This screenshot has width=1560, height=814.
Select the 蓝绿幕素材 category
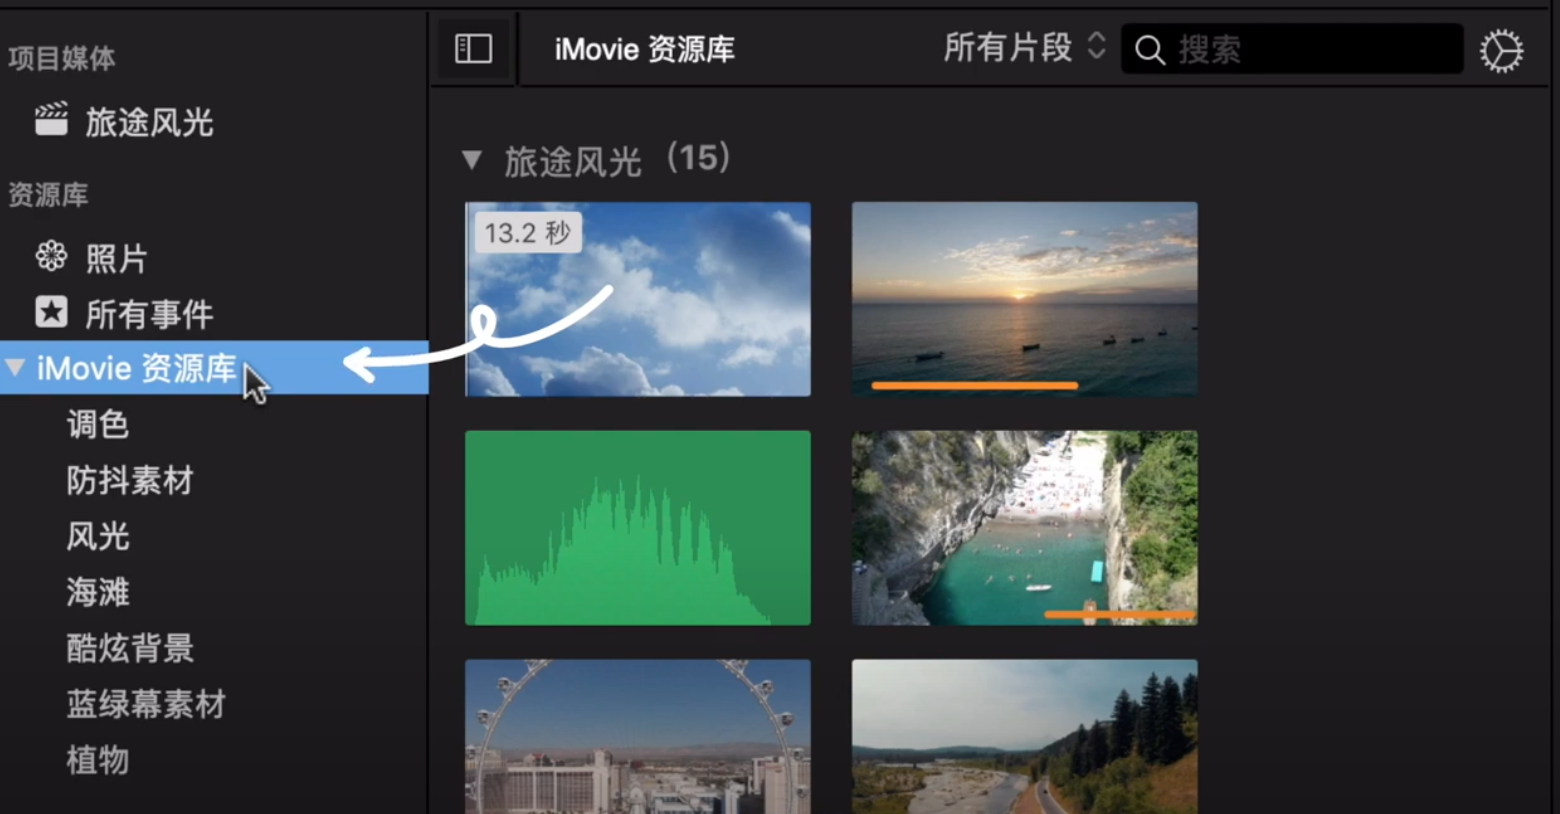(x=145, y=704)
